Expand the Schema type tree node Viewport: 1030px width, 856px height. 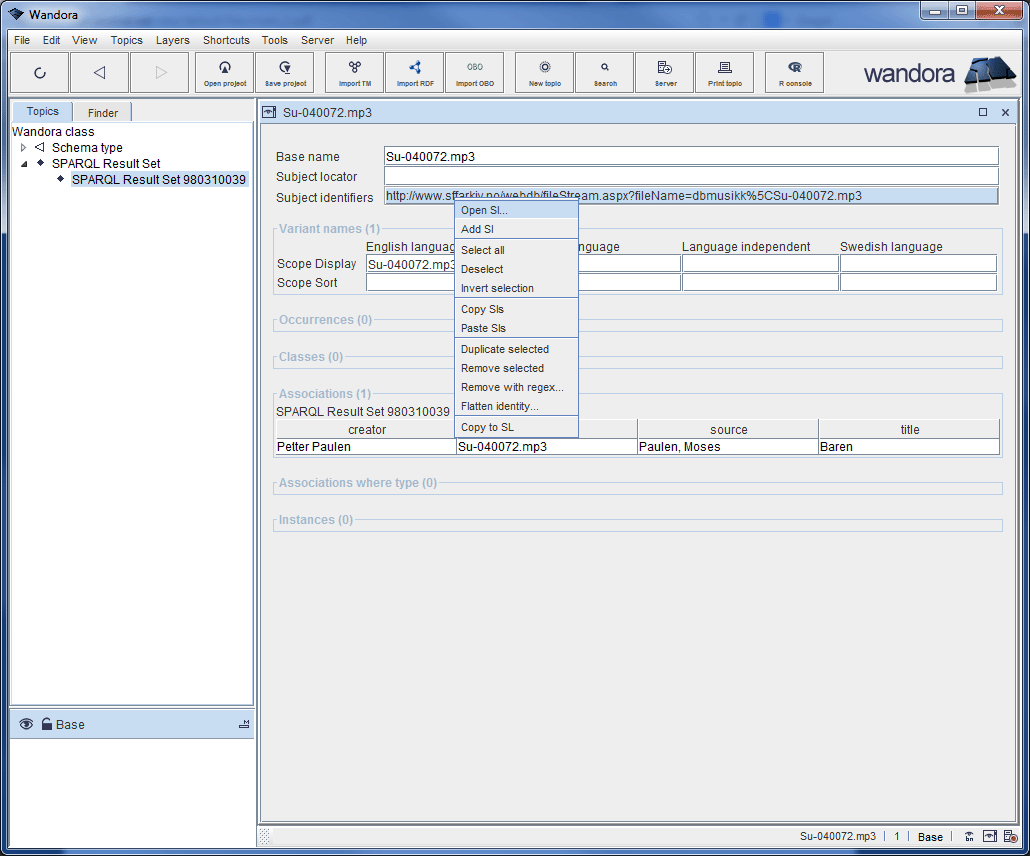click(22, 147)
